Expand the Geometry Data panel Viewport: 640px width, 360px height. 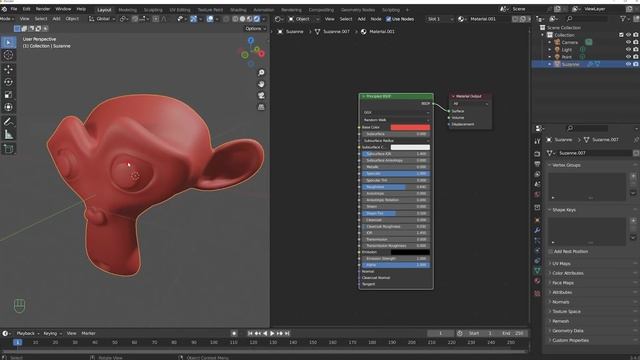[x=567, y=331]
